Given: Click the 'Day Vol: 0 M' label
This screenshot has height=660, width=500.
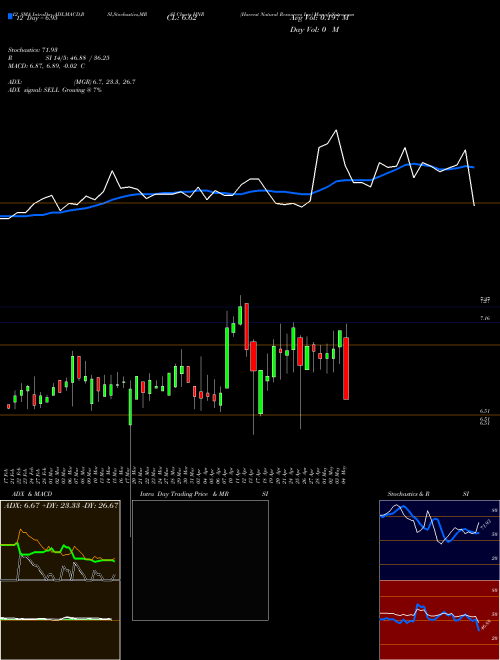Looking at the screenshot, I should tap(314, 30).
